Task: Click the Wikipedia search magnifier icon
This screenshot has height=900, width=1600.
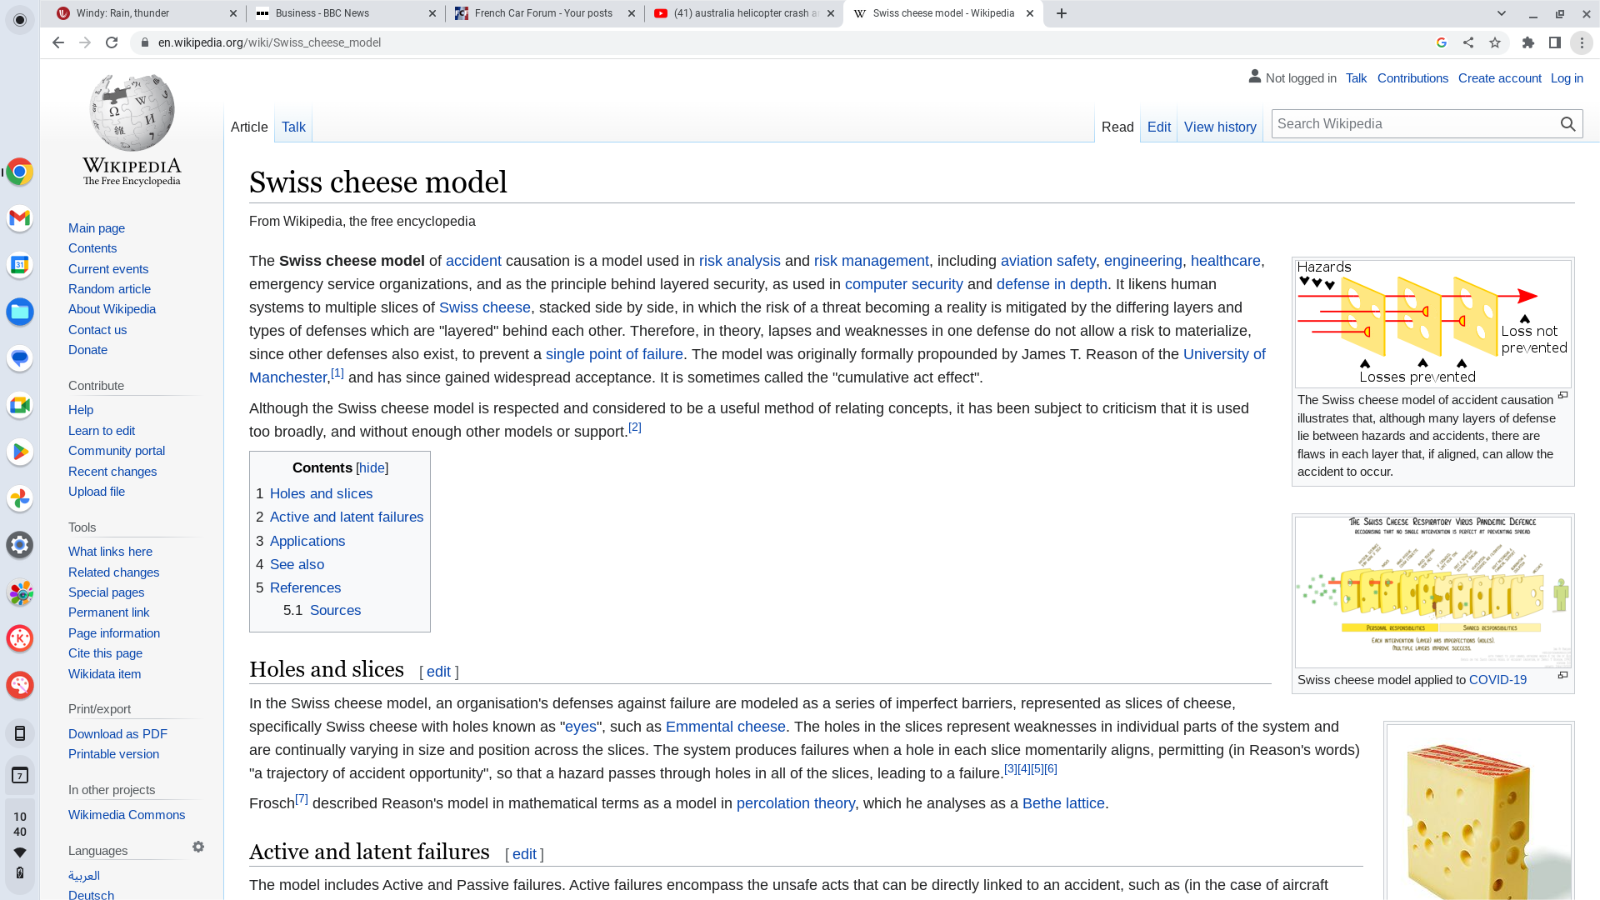Action: pyautogui.click(x=1568, y=124)
